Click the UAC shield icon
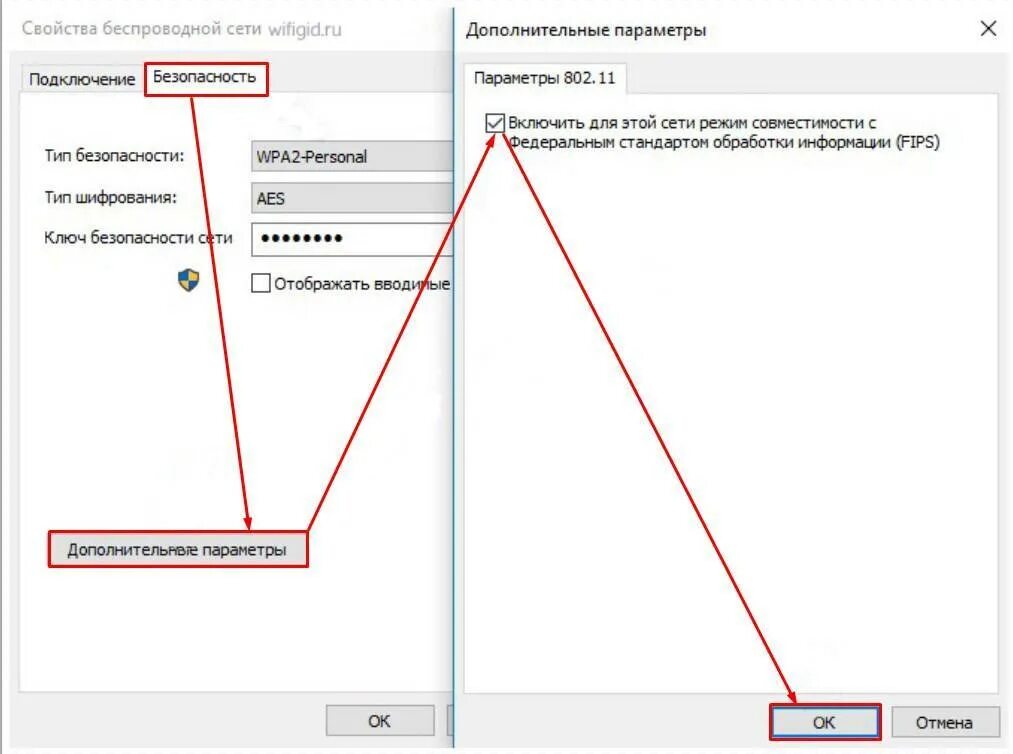The height and width of the screenshot is (754, 1013). [x=188, y=280]
